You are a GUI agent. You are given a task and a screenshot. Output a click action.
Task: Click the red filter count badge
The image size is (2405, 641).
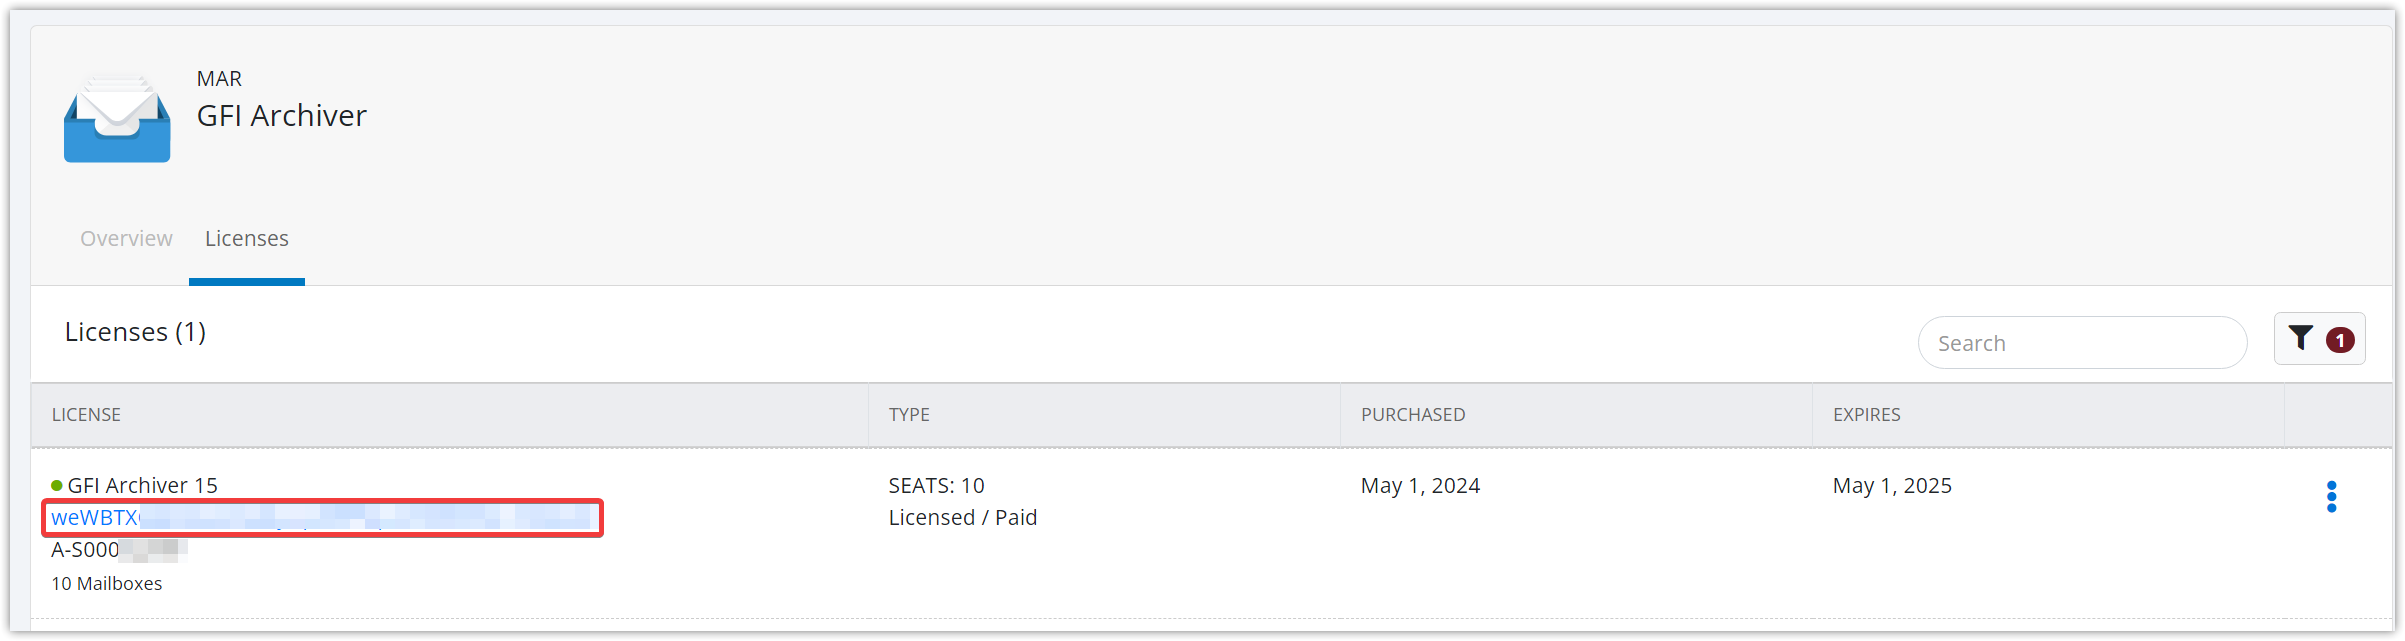2340,341
